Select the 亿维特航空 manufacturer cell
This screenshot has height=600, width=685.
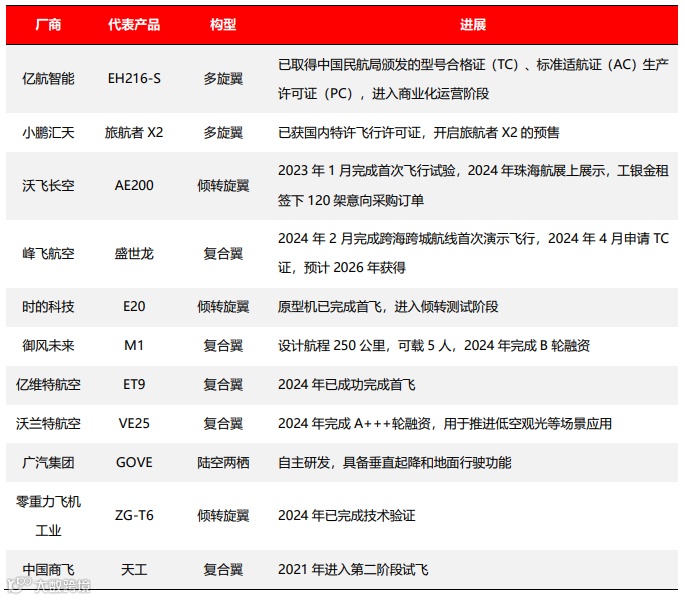48,385
